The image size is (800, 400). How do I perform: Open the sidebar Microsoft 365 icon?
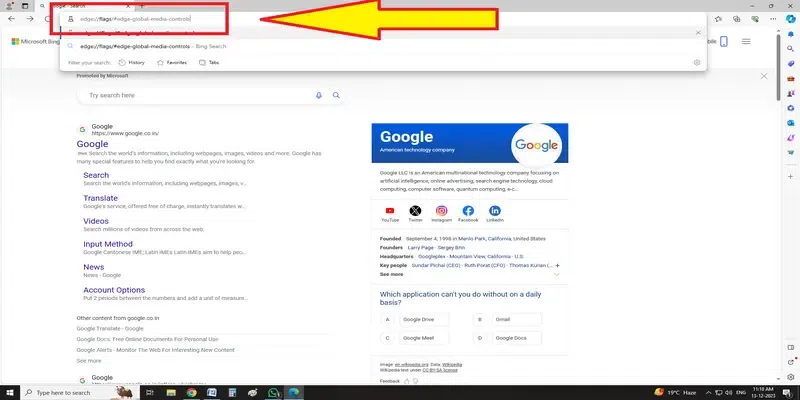tap(791, 108)
